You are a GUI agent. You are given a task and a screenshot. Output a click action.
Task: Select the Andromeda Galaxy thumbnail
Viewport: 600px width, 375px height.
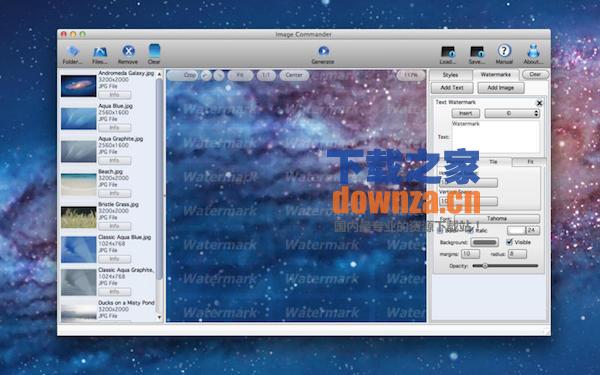(x=78, y=86)
